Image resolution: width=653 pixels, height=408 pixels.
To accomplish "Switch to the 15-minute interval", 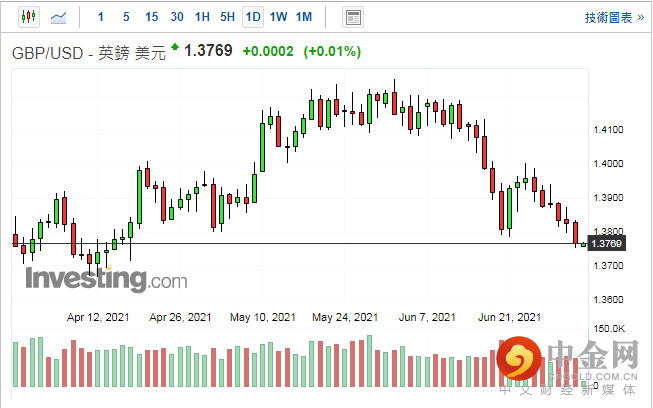I will pos(151,17).
